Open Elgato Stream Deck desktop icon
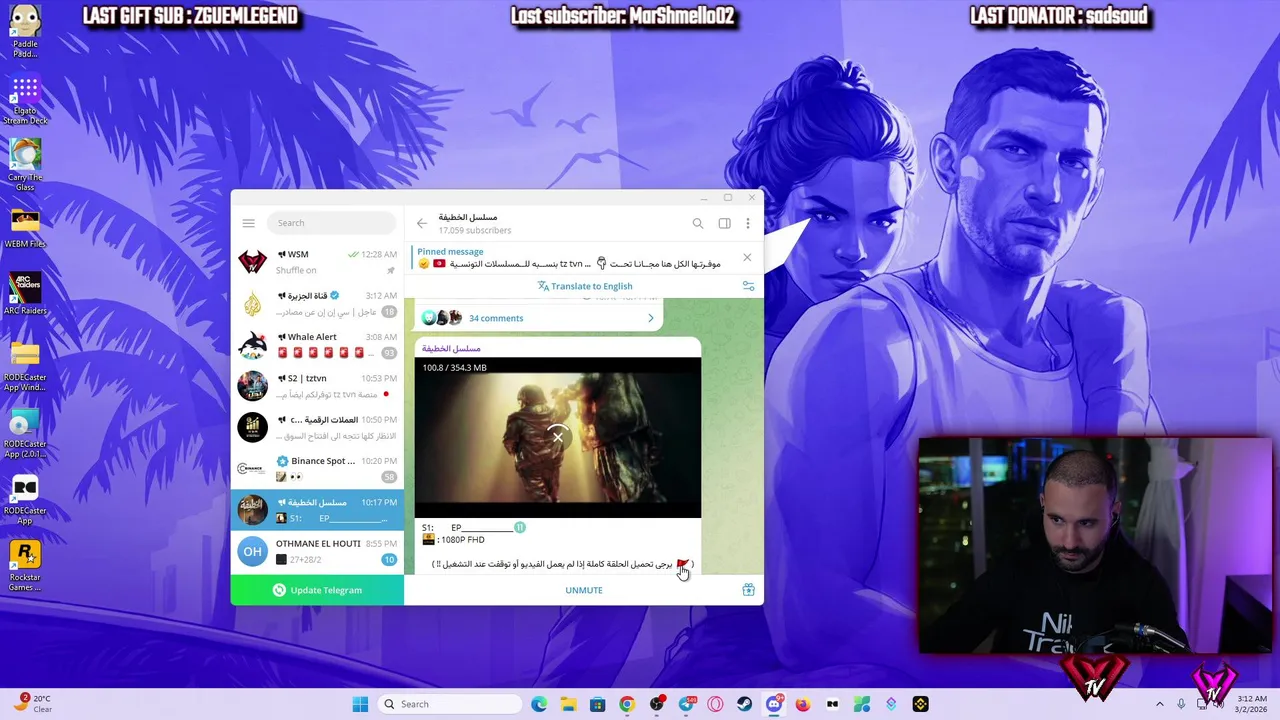The height and width of the screenshot is (720, 1280). click(25, 100)
